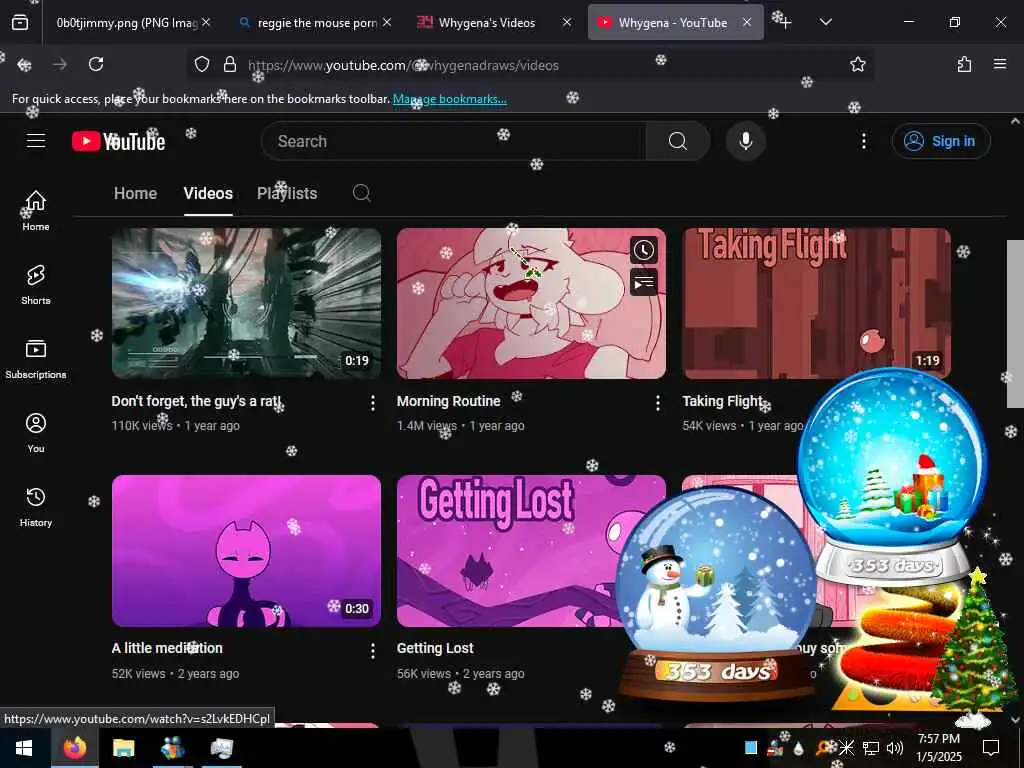Open History in YouTube sidebar
1024x768 pixels.
pyautogui.click(x=36, y=507)
